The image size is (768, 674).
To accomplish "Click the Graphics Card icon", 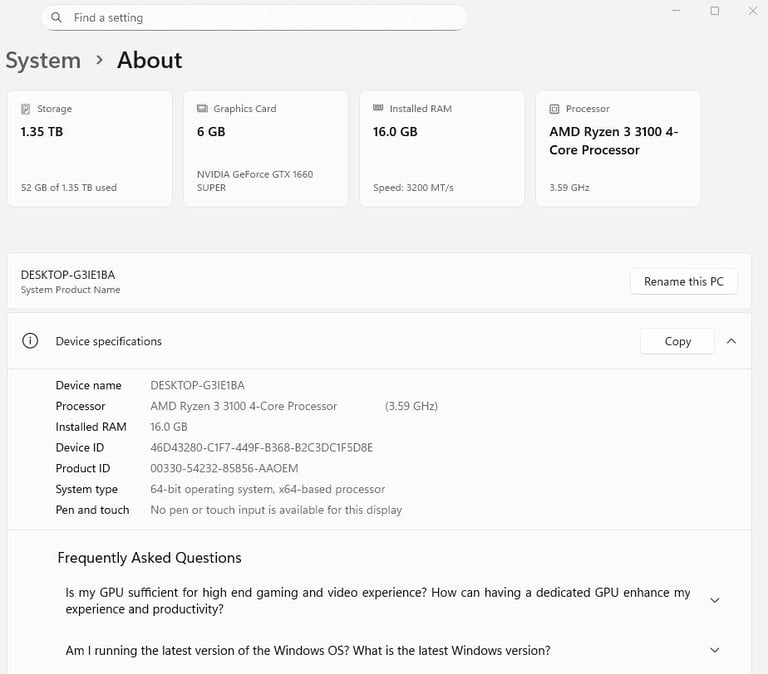I will tap(203, 109).
